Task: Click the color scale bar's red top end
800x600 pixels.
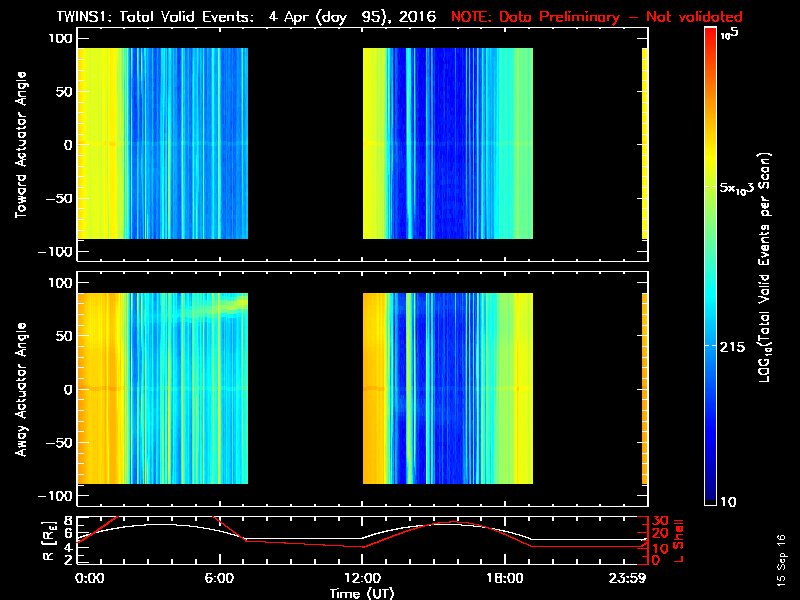Action: [x=710, y=32]
